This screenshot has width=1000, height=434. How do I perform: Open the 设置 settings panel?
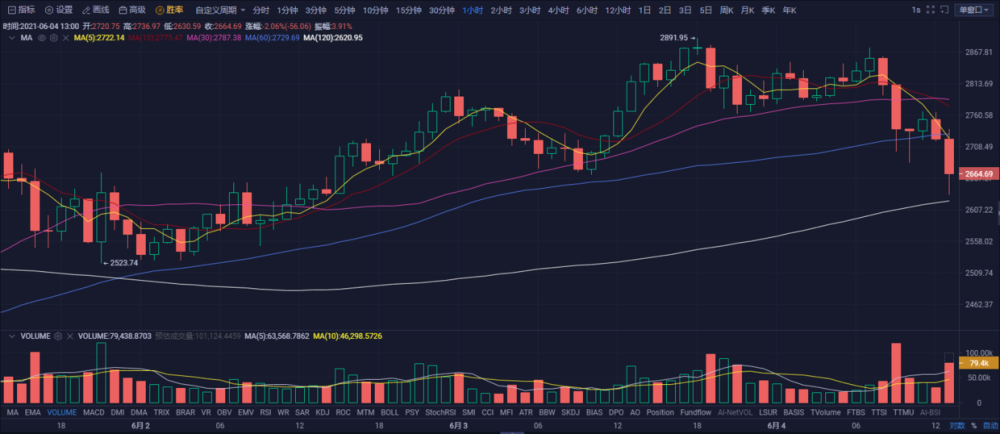[x=58, y=10]
